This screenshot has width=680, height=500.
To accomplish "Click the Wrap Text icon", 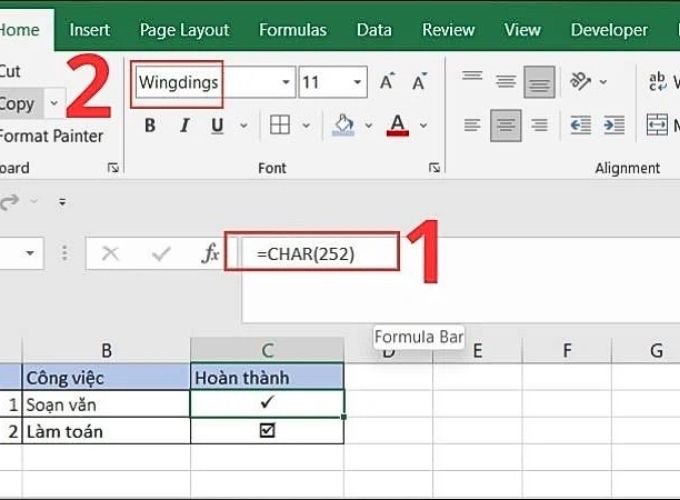I will [658, 81].
